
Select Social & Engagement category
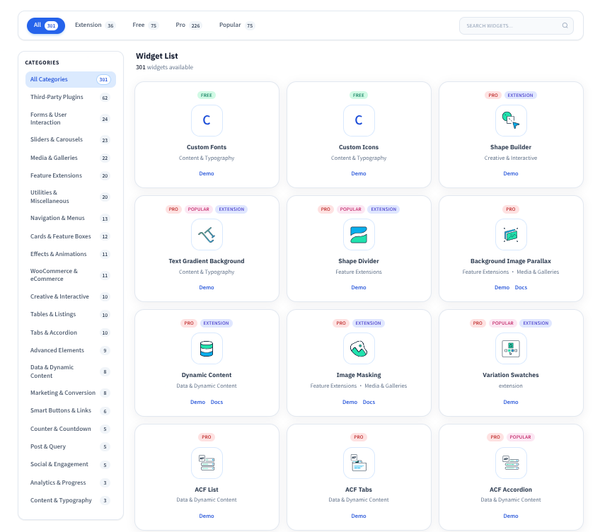point(70,465)
